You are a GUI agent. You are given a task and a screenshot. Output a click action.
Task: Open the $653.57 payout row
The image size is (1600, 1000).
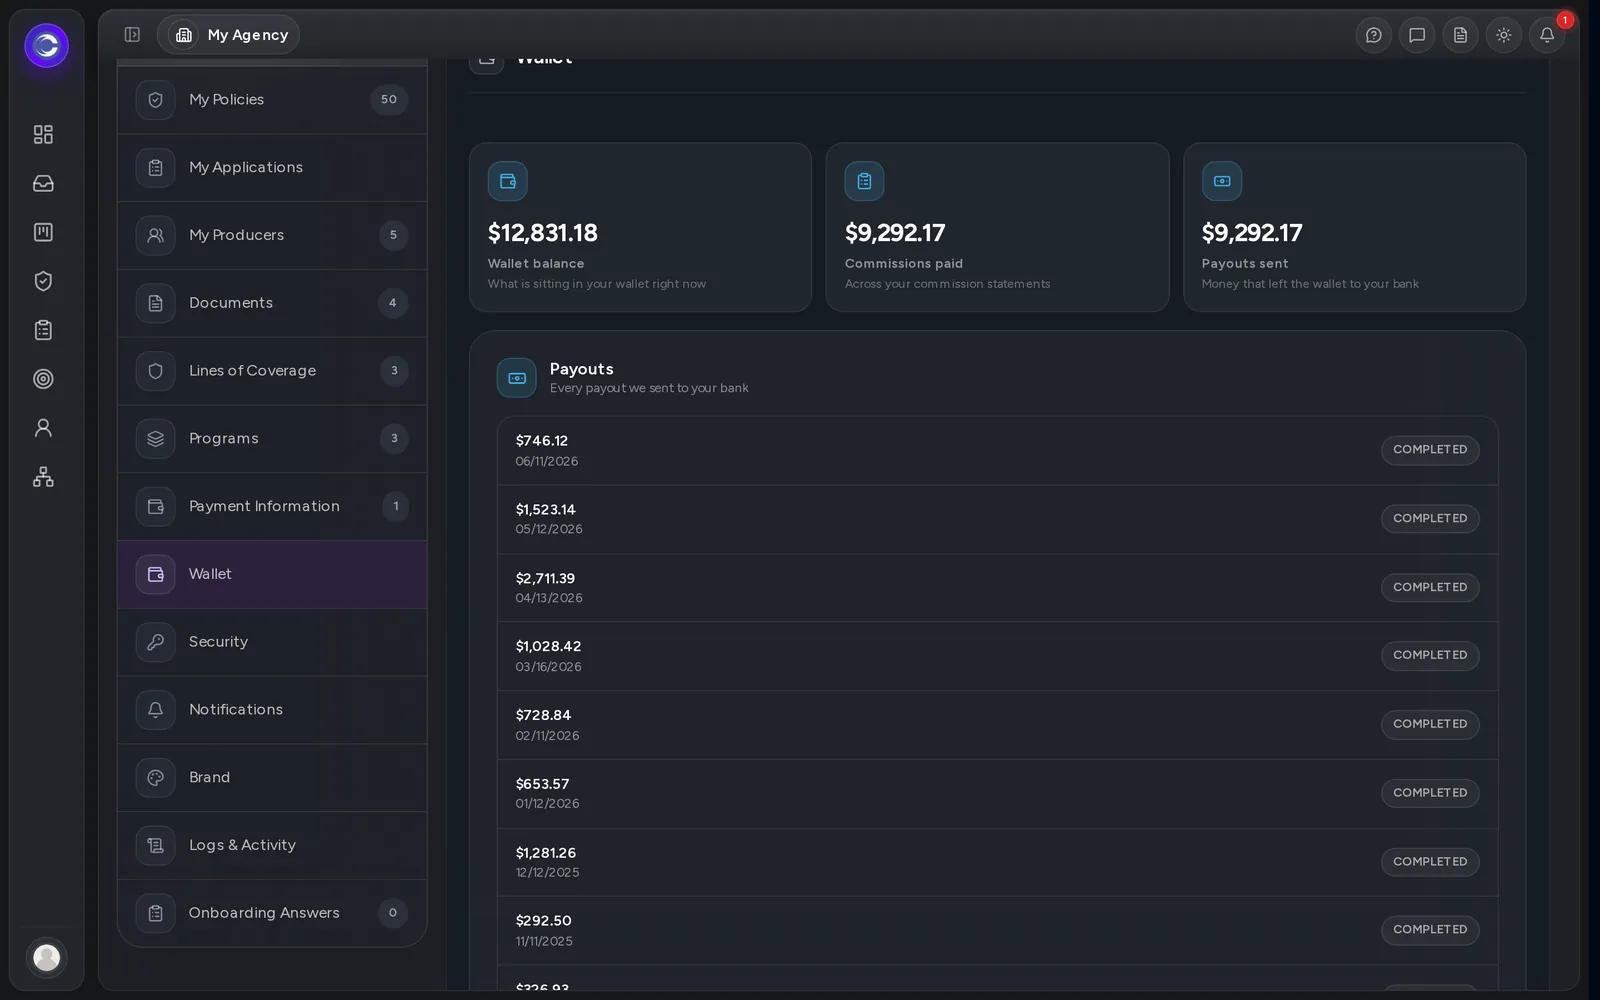997,794
